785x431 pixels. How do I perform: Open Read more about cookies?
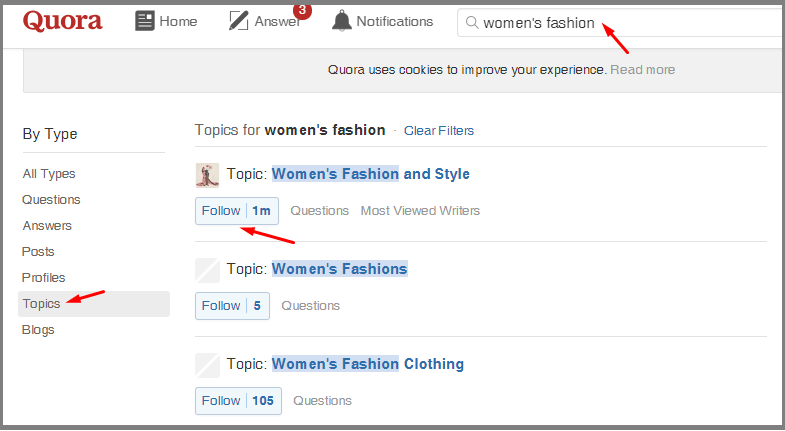(642, 70)
